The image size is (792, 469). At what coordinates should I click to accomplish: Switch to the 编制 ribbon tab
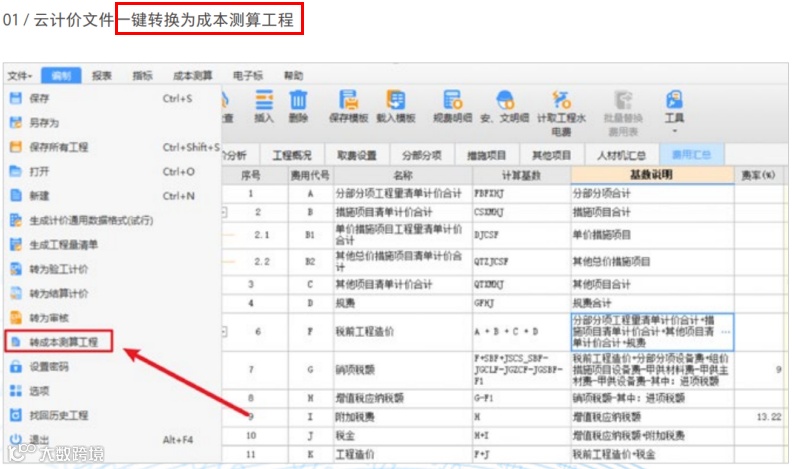(61, 76)
